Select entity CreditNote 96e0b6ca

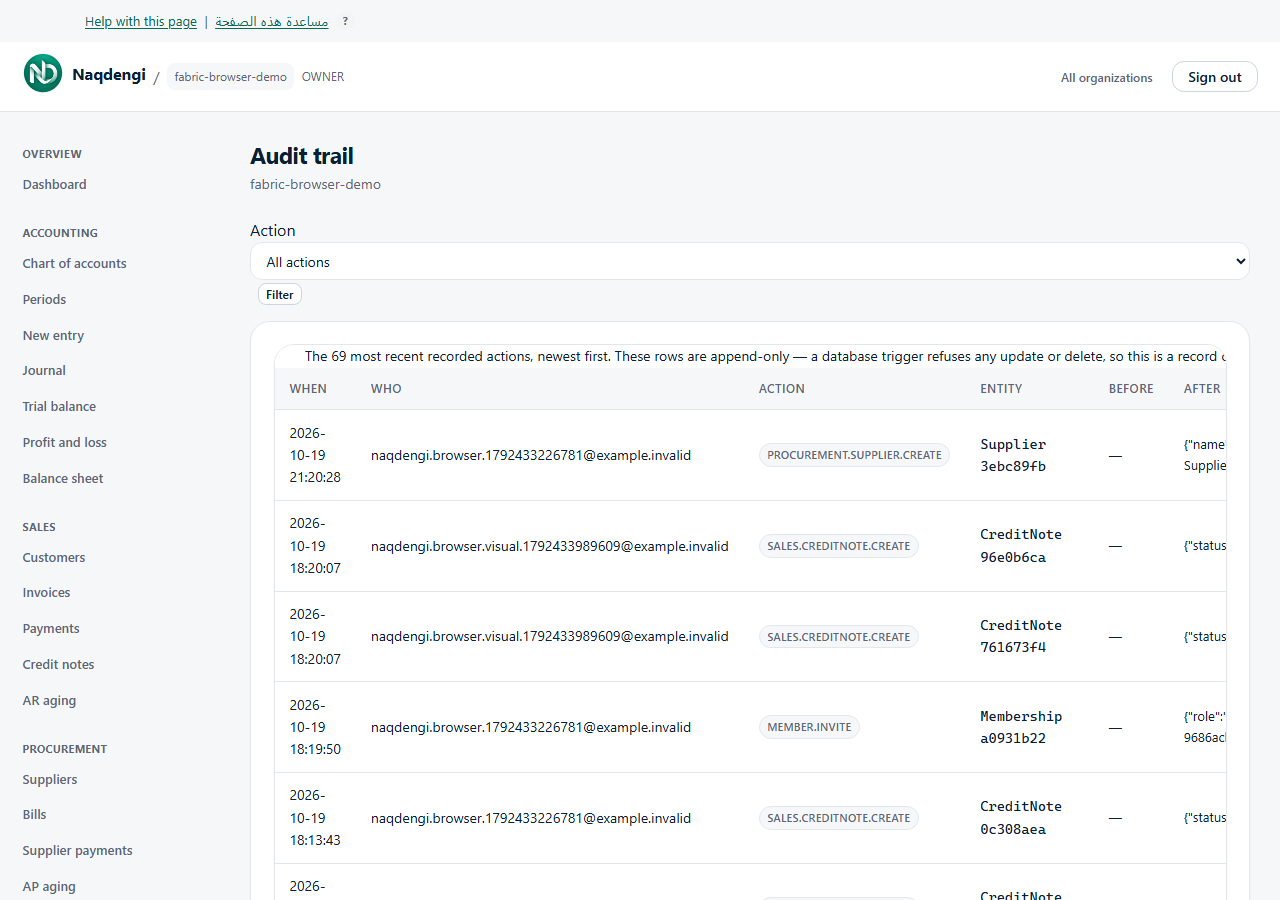click(x=1021, y=546)
